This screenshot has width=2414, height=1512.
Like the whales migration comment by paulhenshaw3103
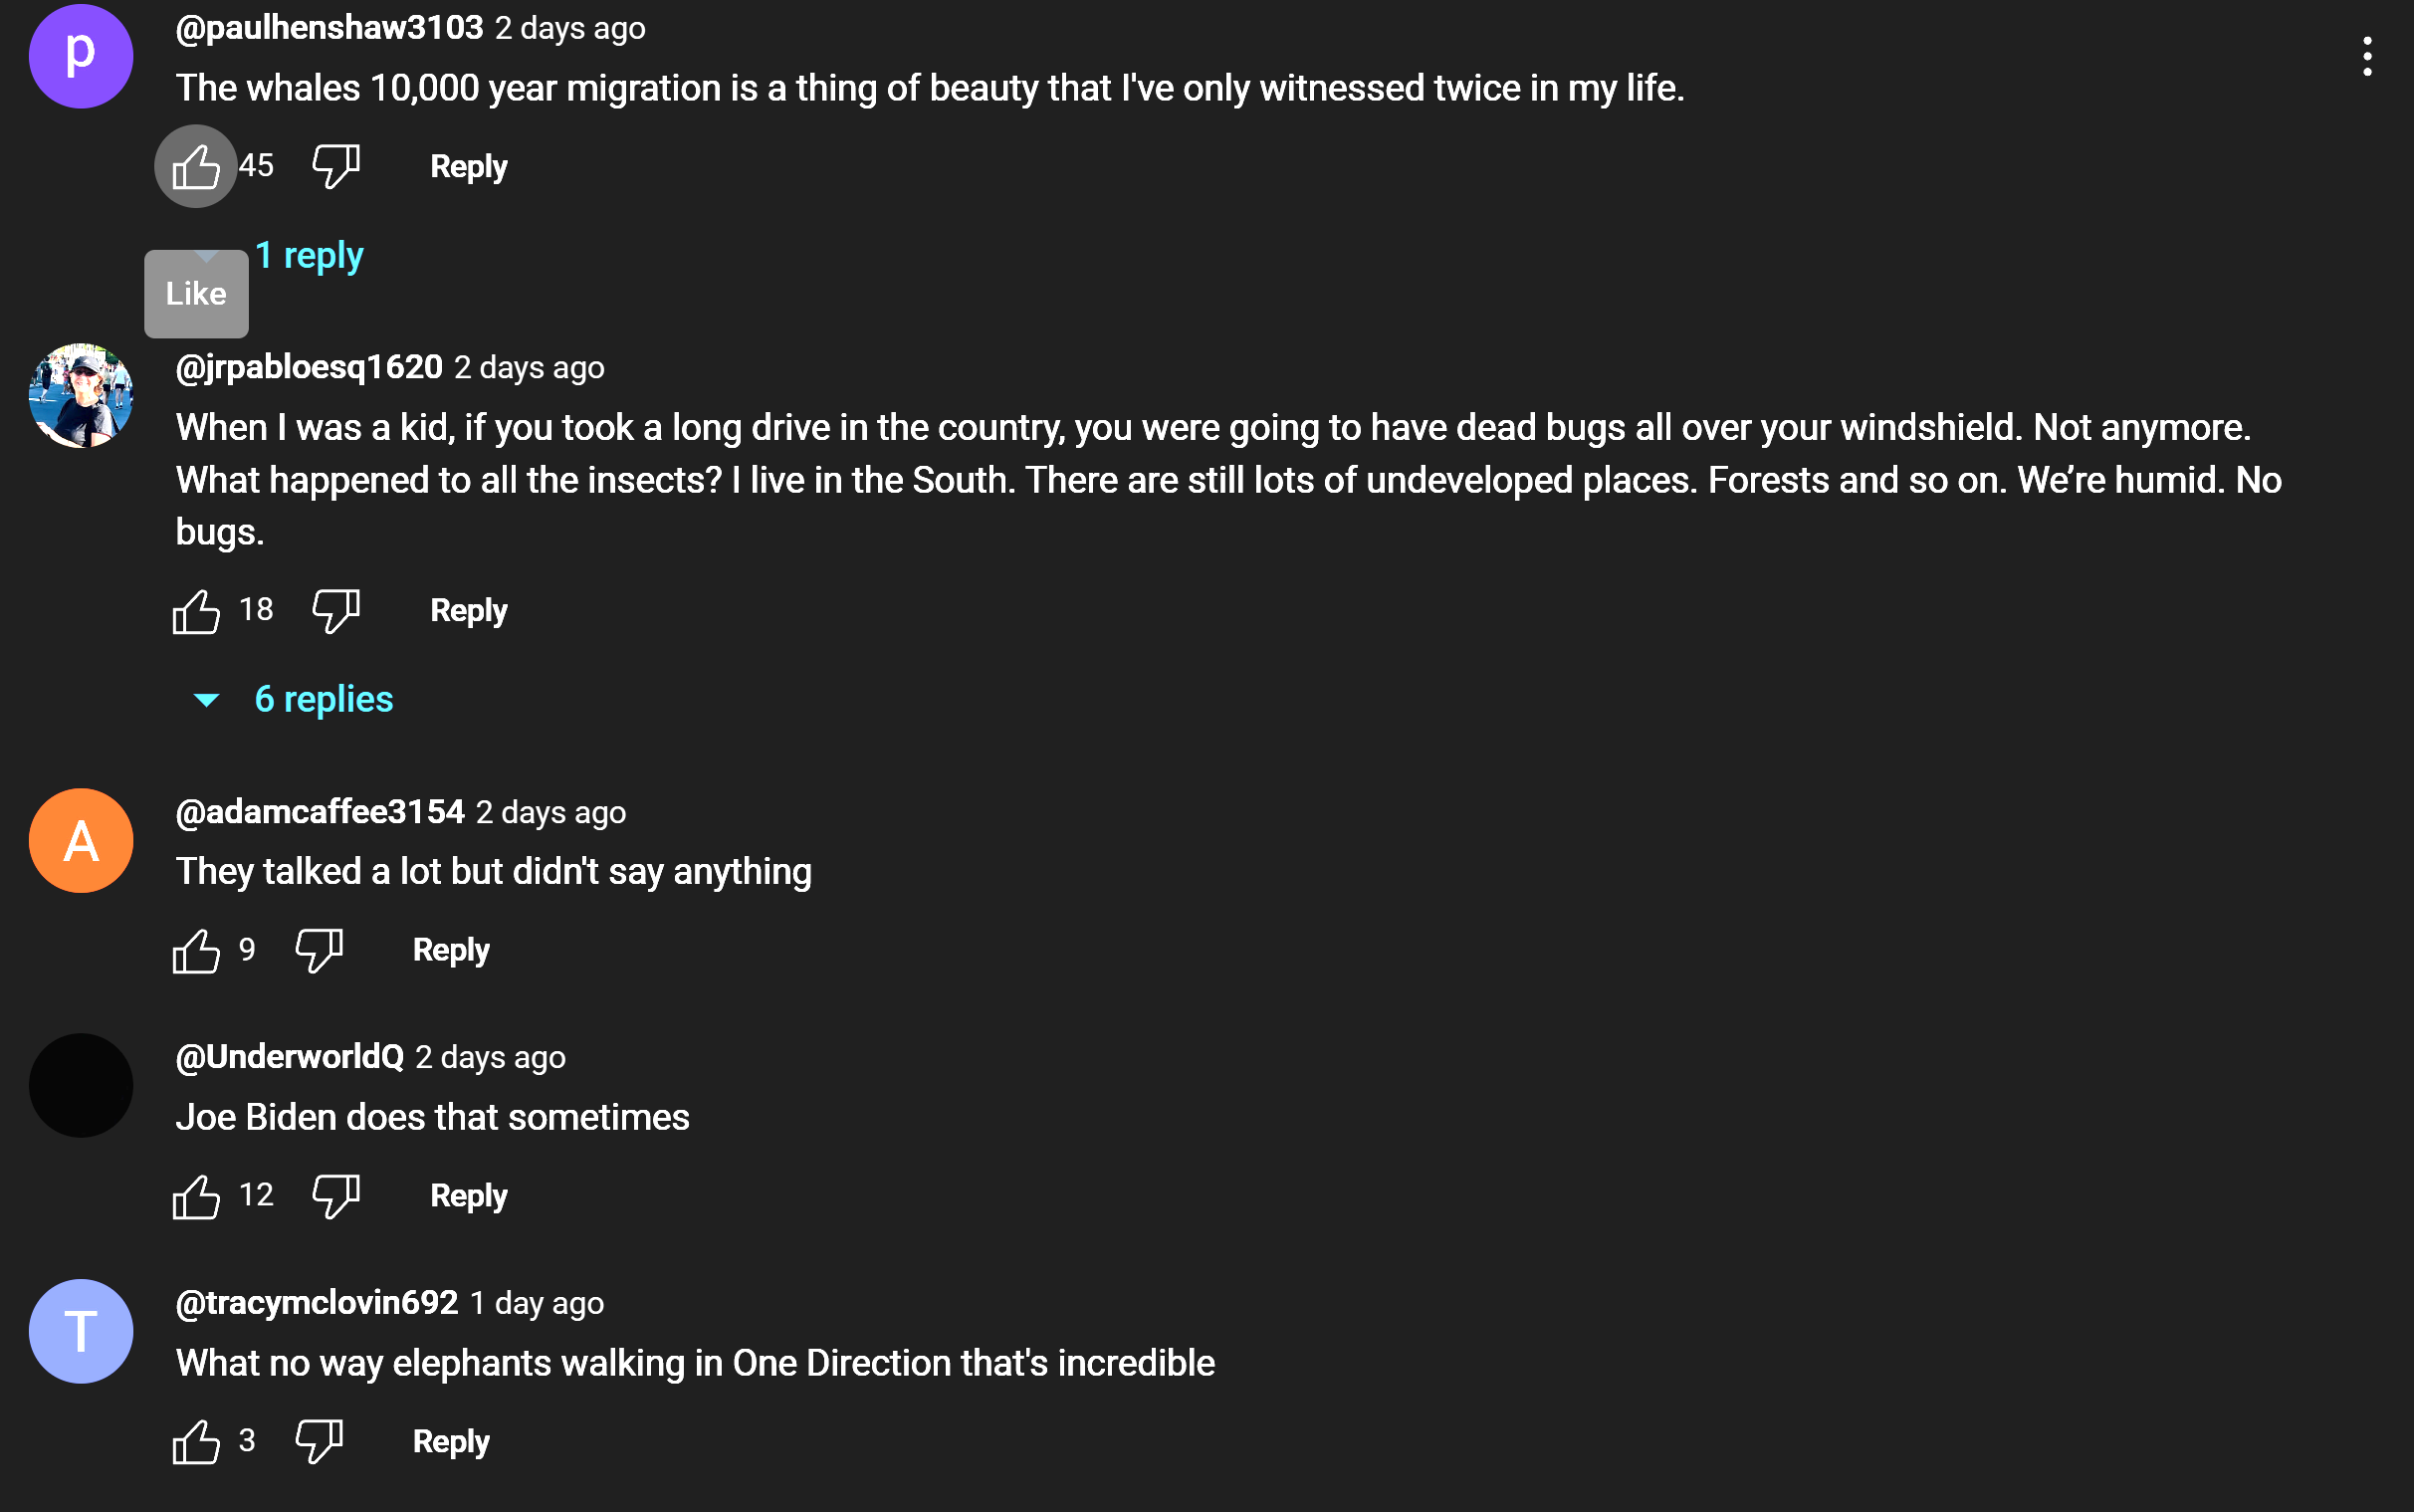195,166
